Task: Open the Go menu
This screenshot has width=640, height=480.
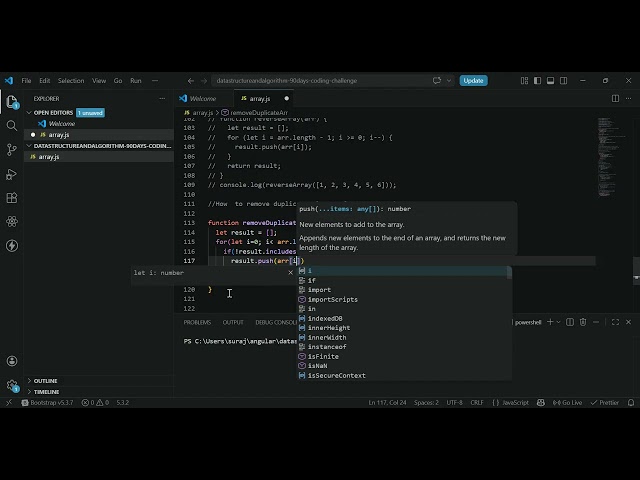Action: coord(118,80)
